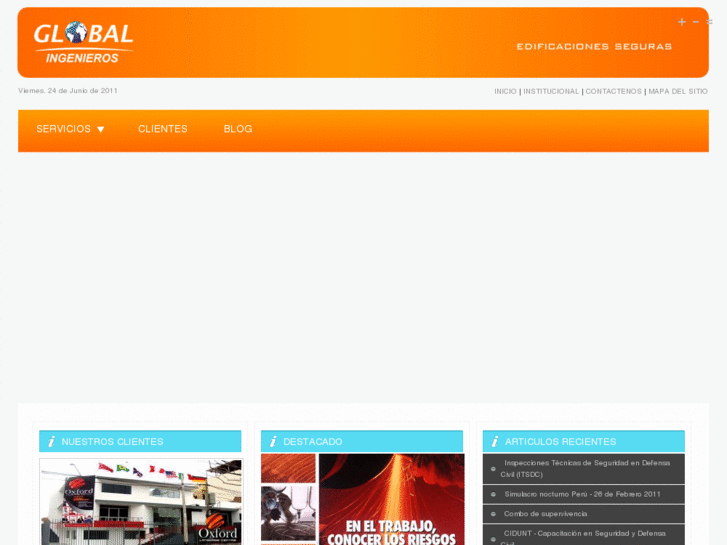Image resolution: width=727 pixels, height=545 pixels.
Task: Click the Nuestros Clientes heading
Action: click(x=112, y=442)
